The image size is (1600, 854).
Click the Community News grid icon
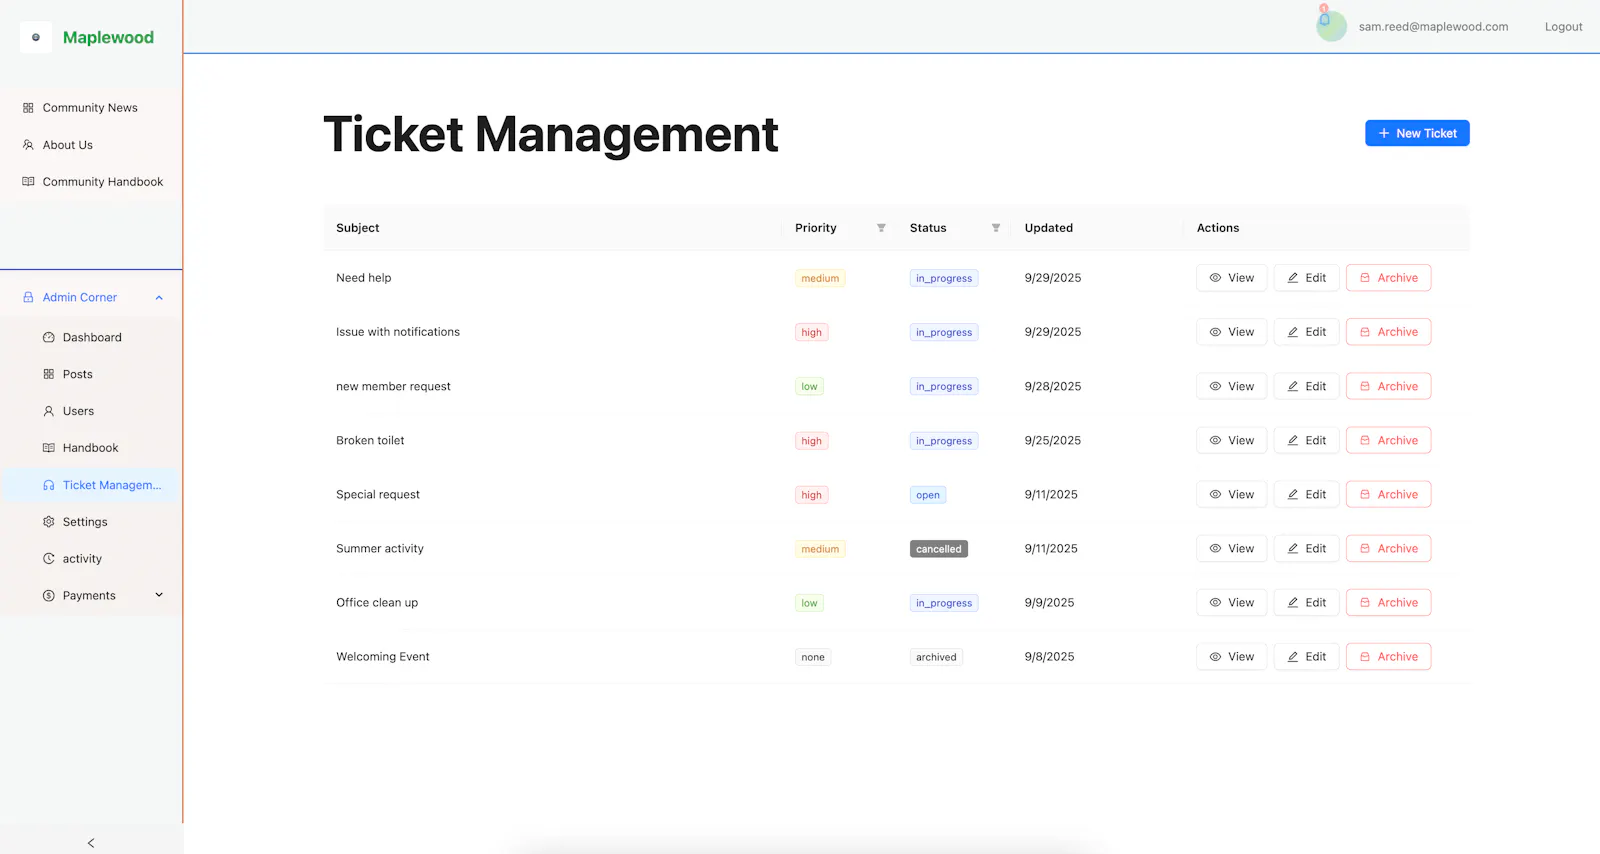click(x=28, y=108)
